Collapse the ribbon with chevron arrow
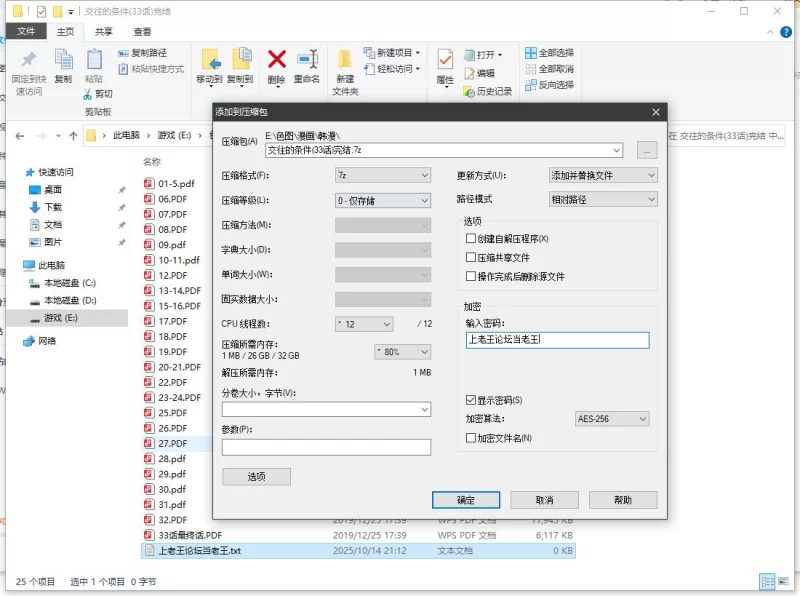 pyautogui.click(x=770, y=32)
